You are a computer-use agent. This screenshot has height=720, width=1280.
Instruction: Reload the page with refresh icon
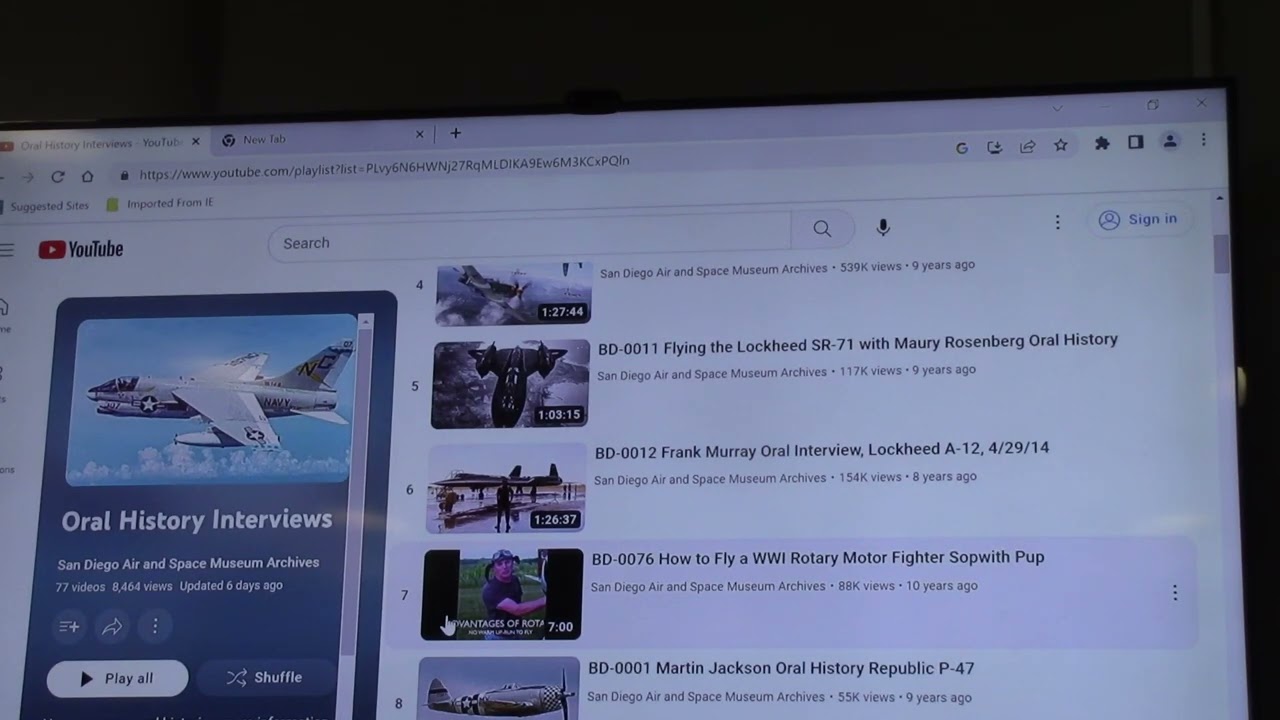pyautogui.click(x=57, y=177)
